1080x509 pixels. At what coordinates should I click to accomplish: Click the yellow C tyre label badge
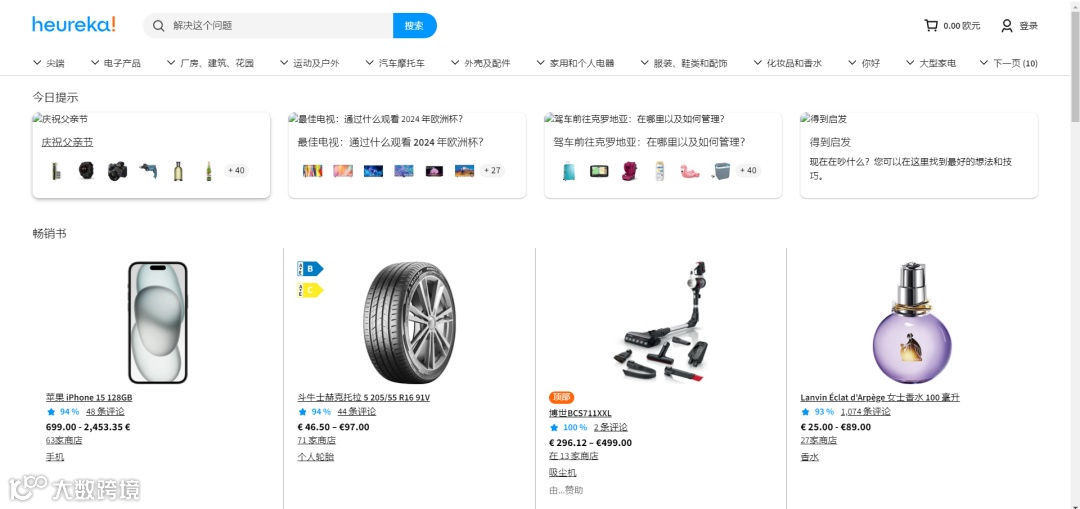point(309,290)
